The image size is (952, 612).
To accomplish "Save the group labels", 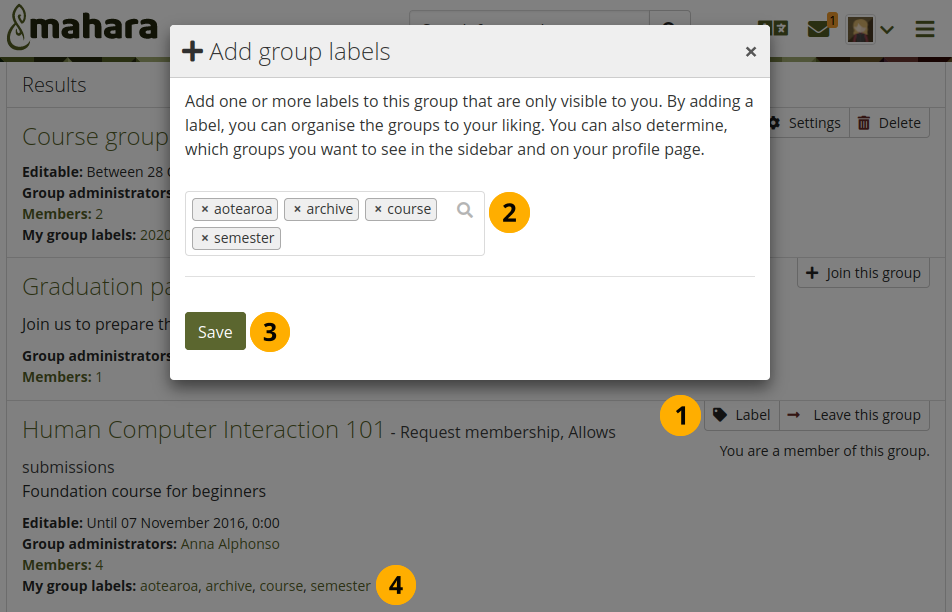I will (215, 332).
